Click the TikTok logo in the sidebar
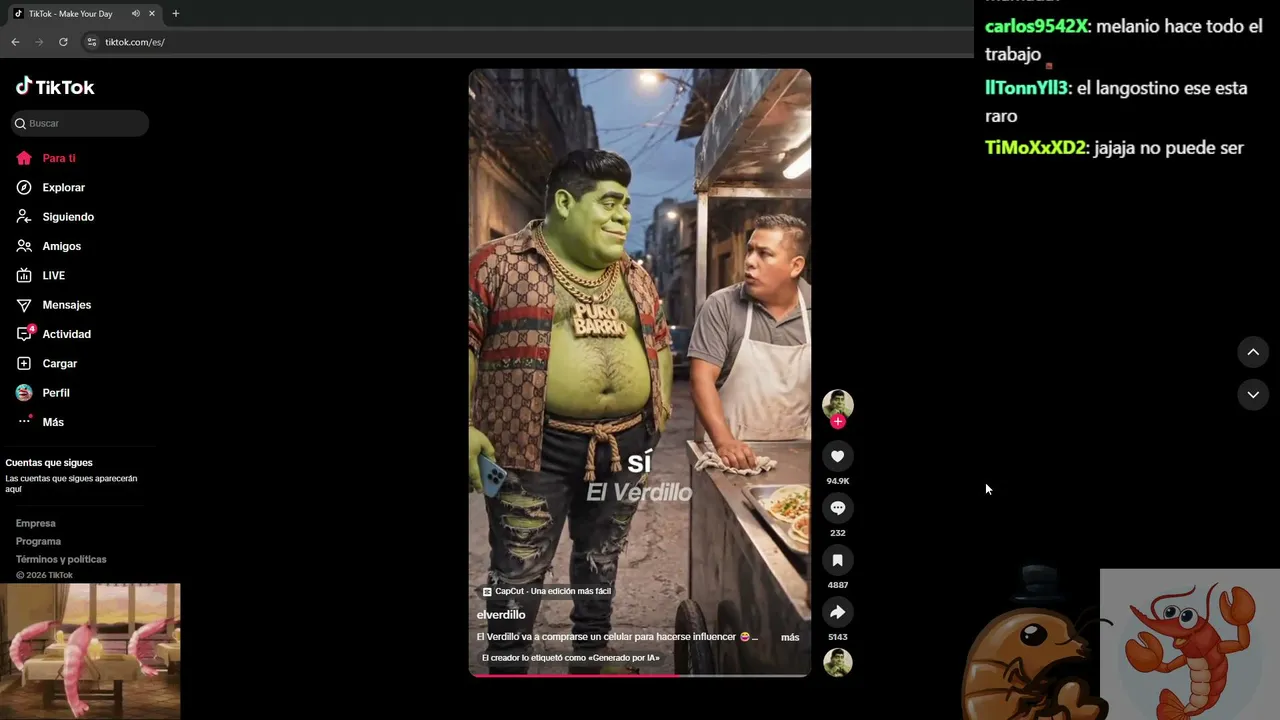Image resolution: width=1280 pixels, height=720 pixels. pos(55,87)
